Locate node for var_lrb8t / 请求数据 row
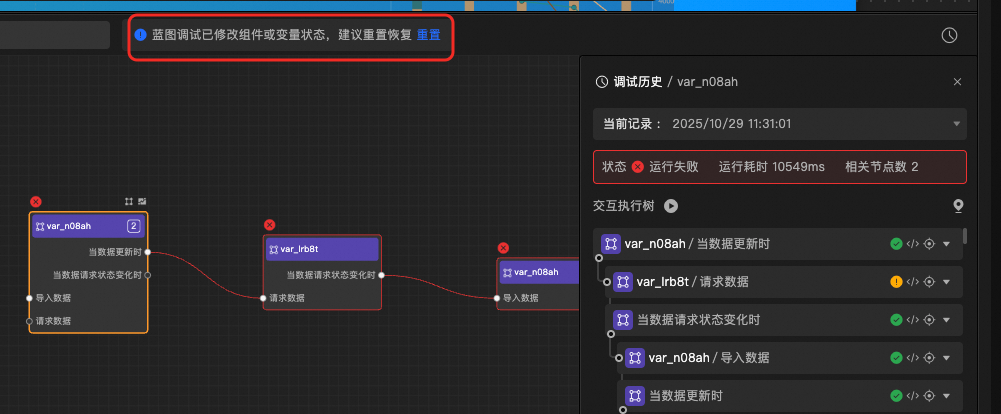1001x414 pixels. pos(930,282)
